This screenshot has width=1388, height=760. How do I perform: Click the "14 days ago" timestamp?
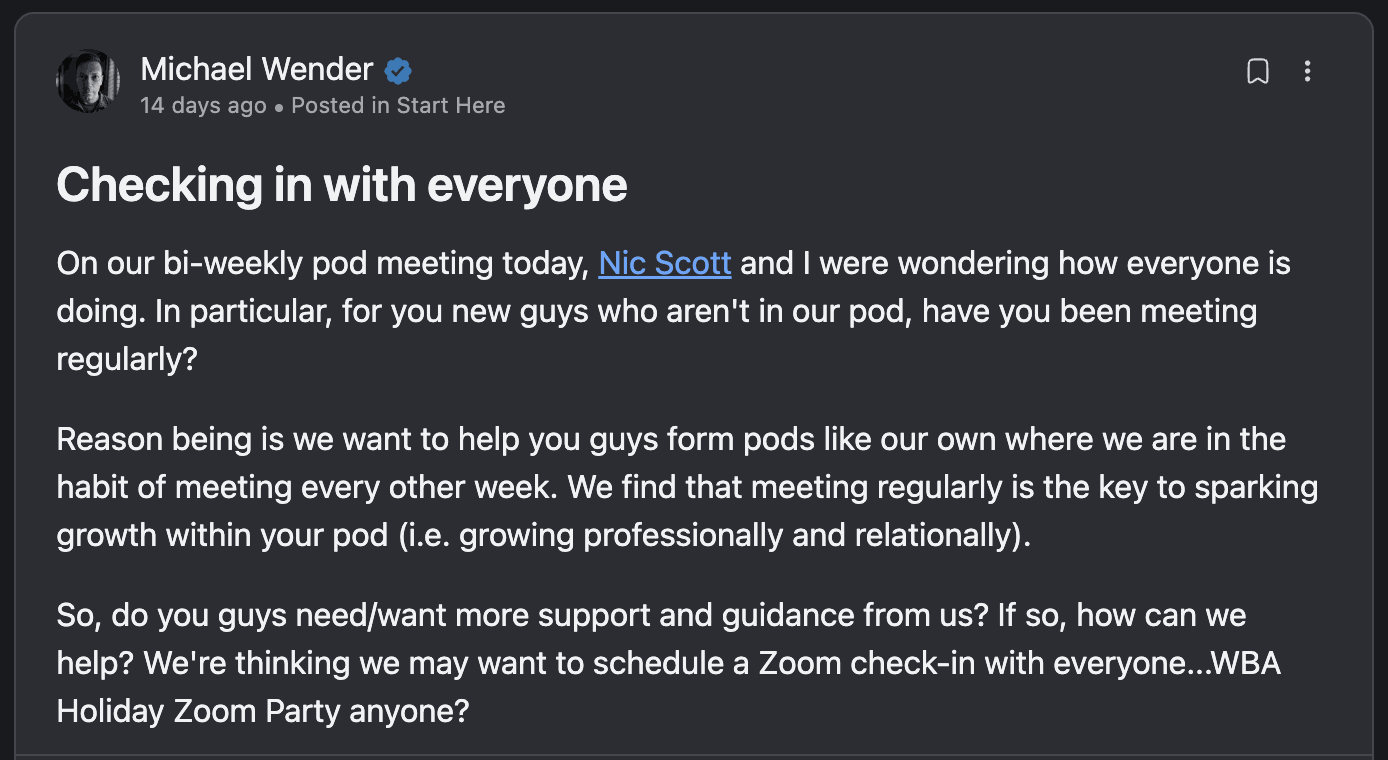[x=203, y=105]
